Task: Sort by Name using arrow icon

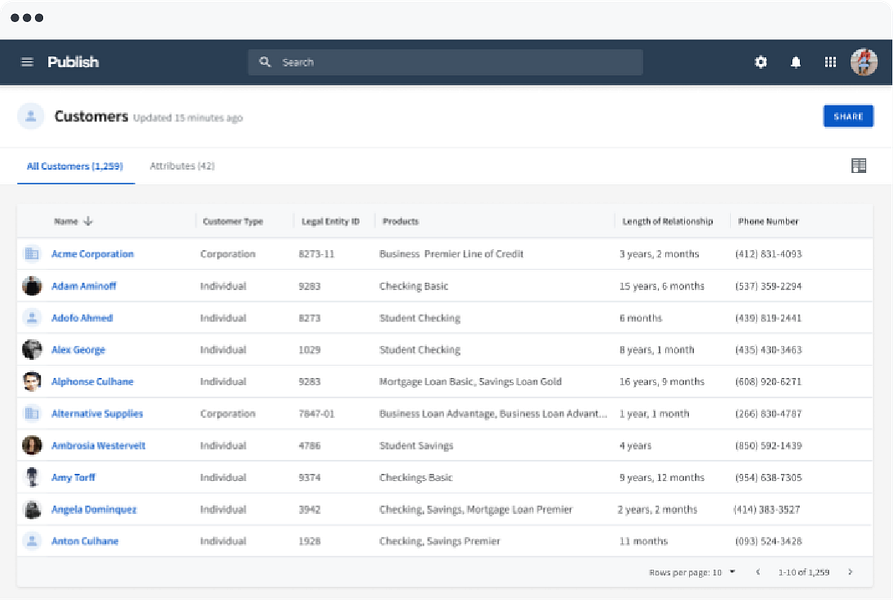Action: (88, 221)
